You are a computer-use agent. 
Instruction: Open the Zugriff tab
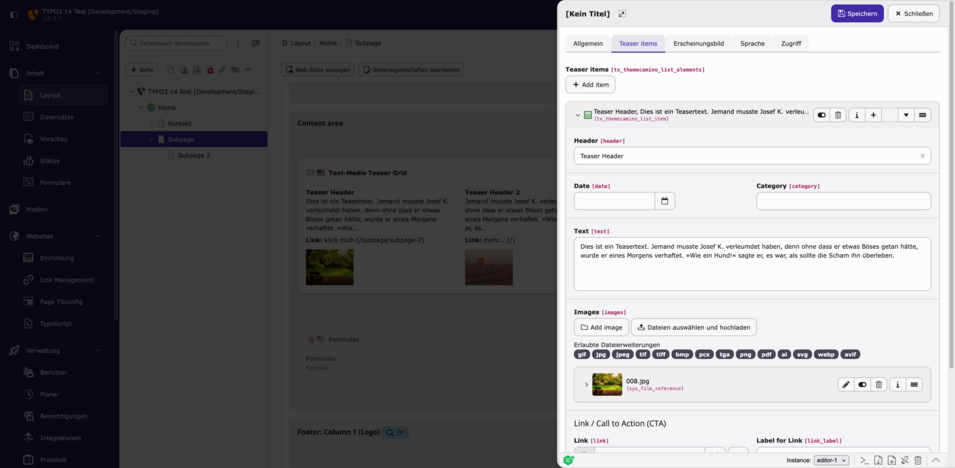[791, 44]
